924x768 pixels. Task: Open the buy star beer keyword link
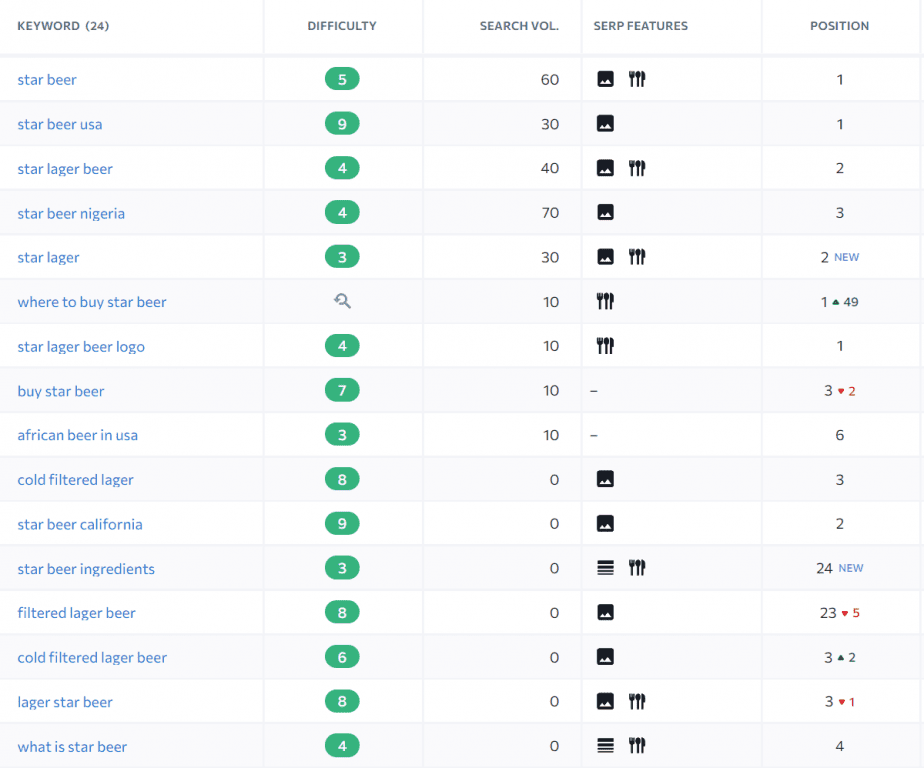coord(61,391)
